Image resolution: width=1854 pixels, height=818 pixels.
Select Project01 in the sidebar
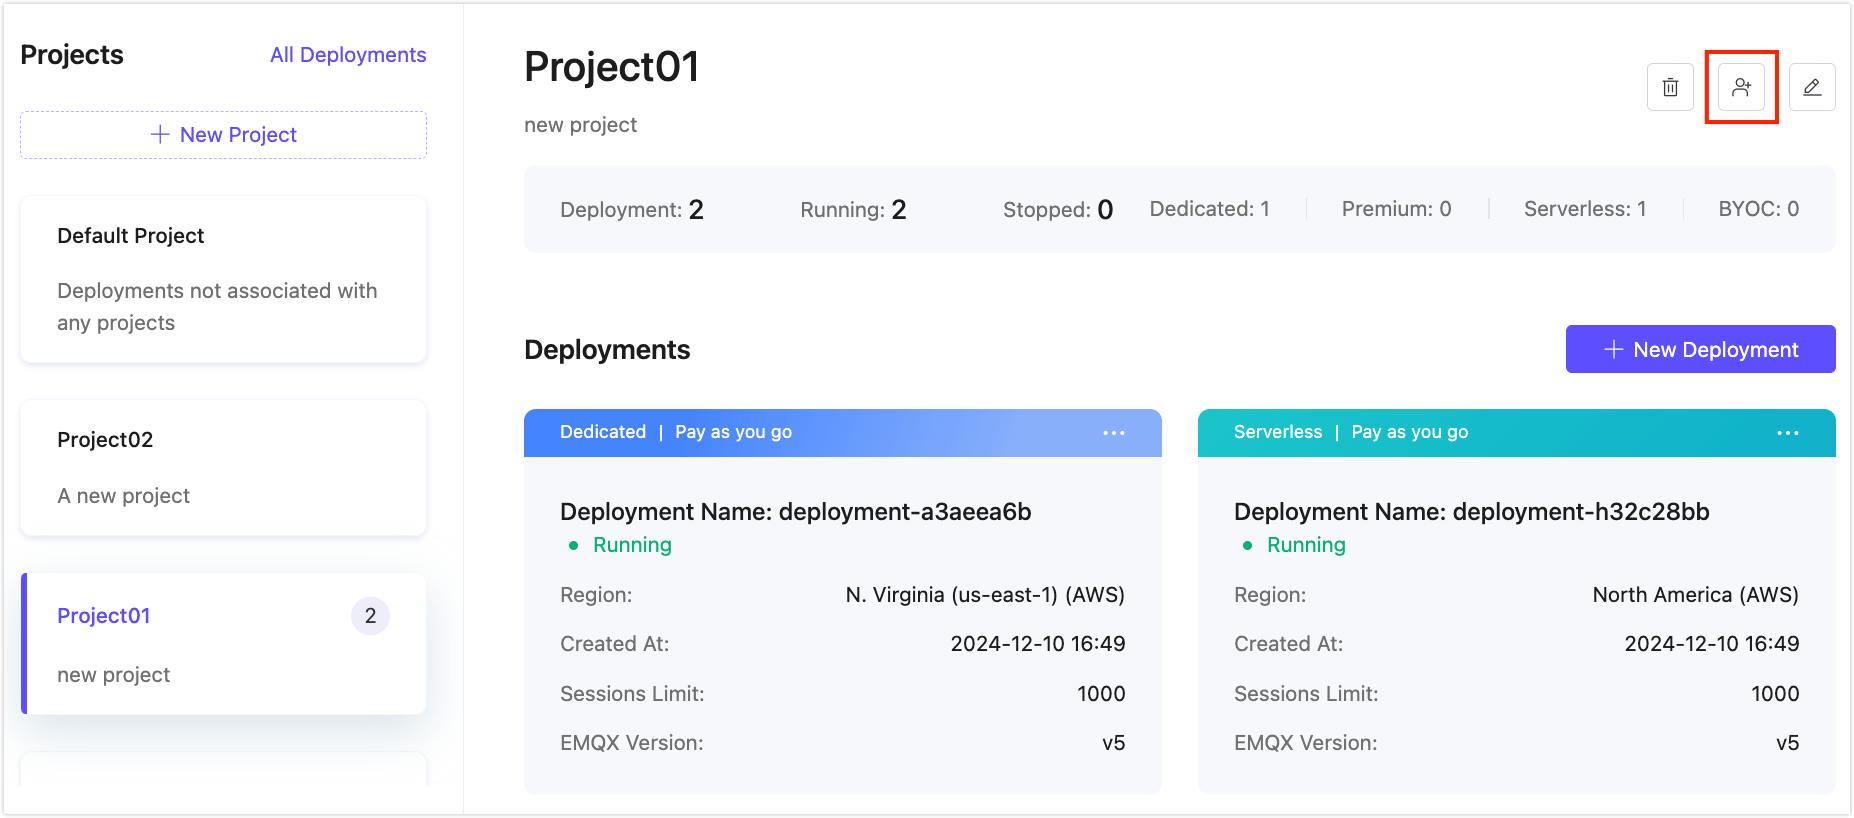coord(104,616)
